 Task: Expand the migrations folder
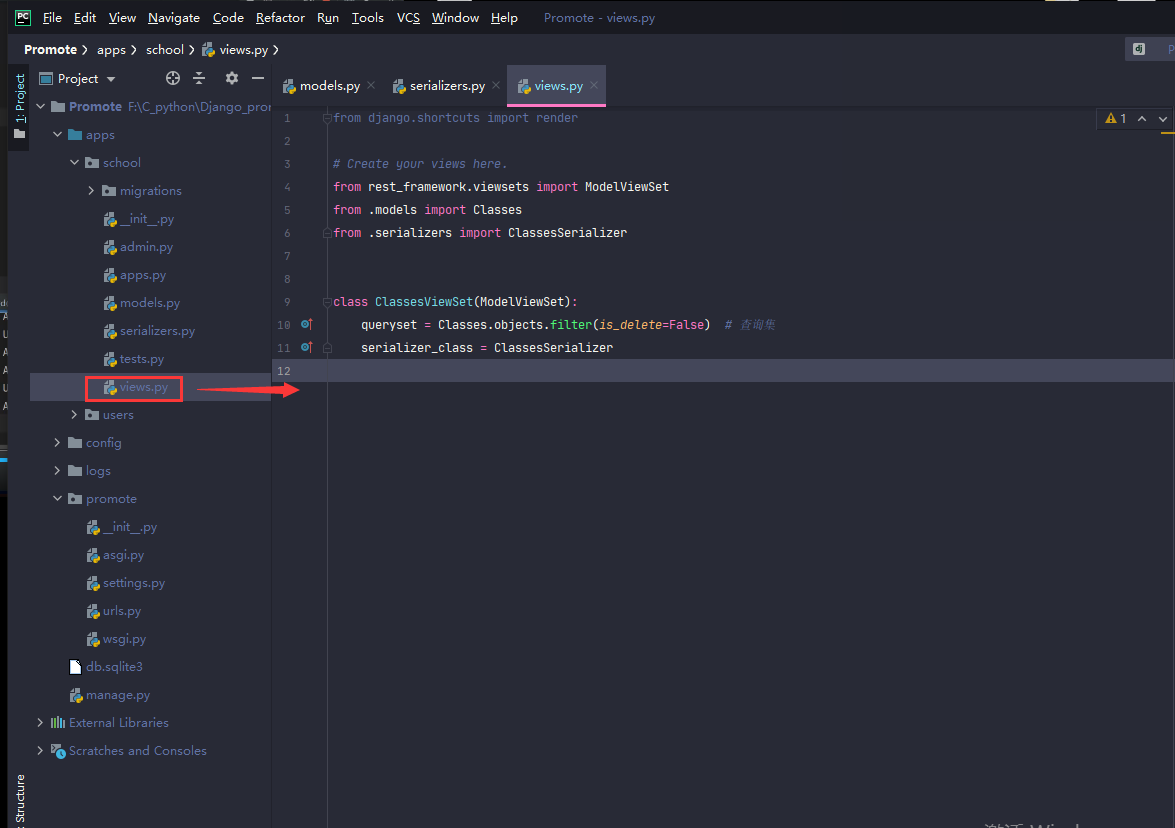(91, 190)
